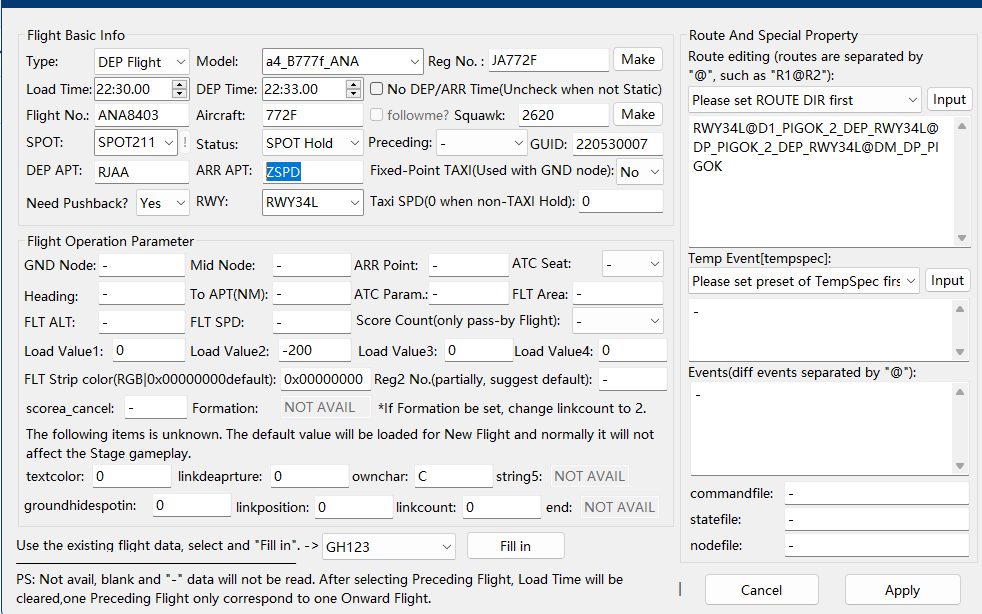Click the Make button next to Squawk
The image size is (982, 614).
tap(638, 115)
